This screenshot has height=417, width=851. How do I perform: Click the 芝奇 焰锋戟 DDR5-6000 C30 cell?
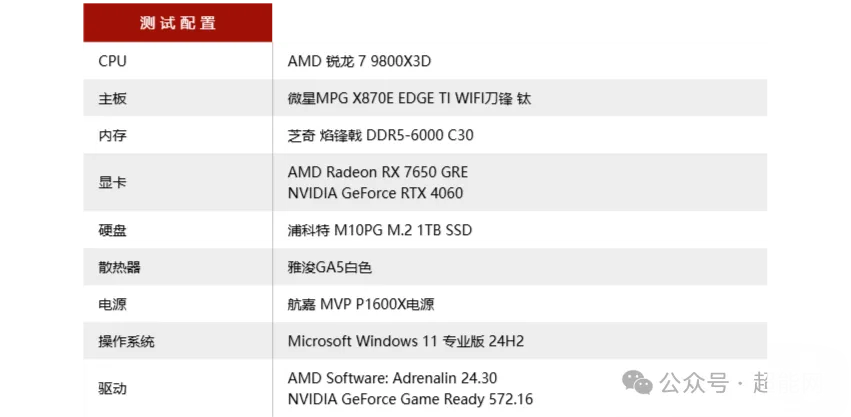(380, 135)
